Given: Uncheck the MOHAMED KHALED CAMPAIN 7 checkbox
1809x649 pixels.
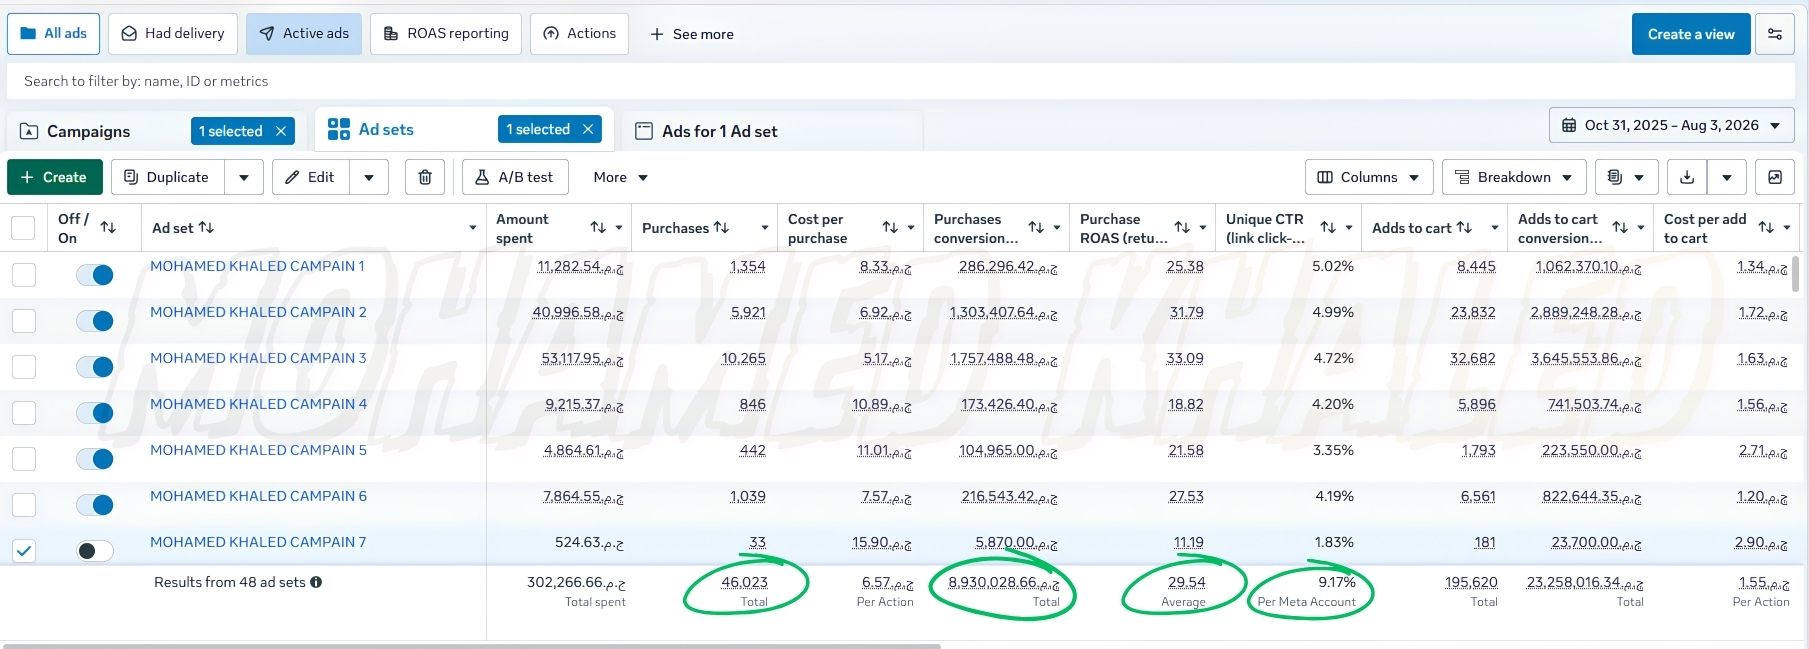Looking at the screenshot, I should pos(24,551).
